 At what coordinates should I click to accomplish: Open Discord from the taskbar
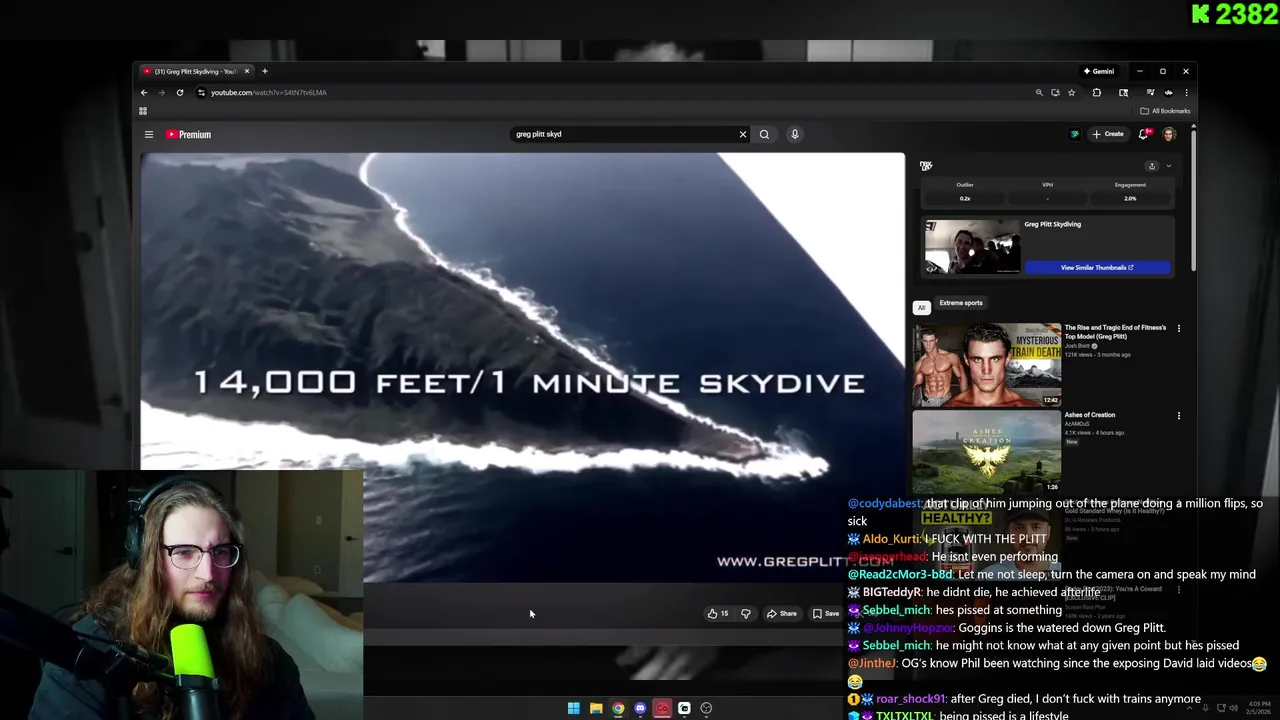click(x=640, y=708)
